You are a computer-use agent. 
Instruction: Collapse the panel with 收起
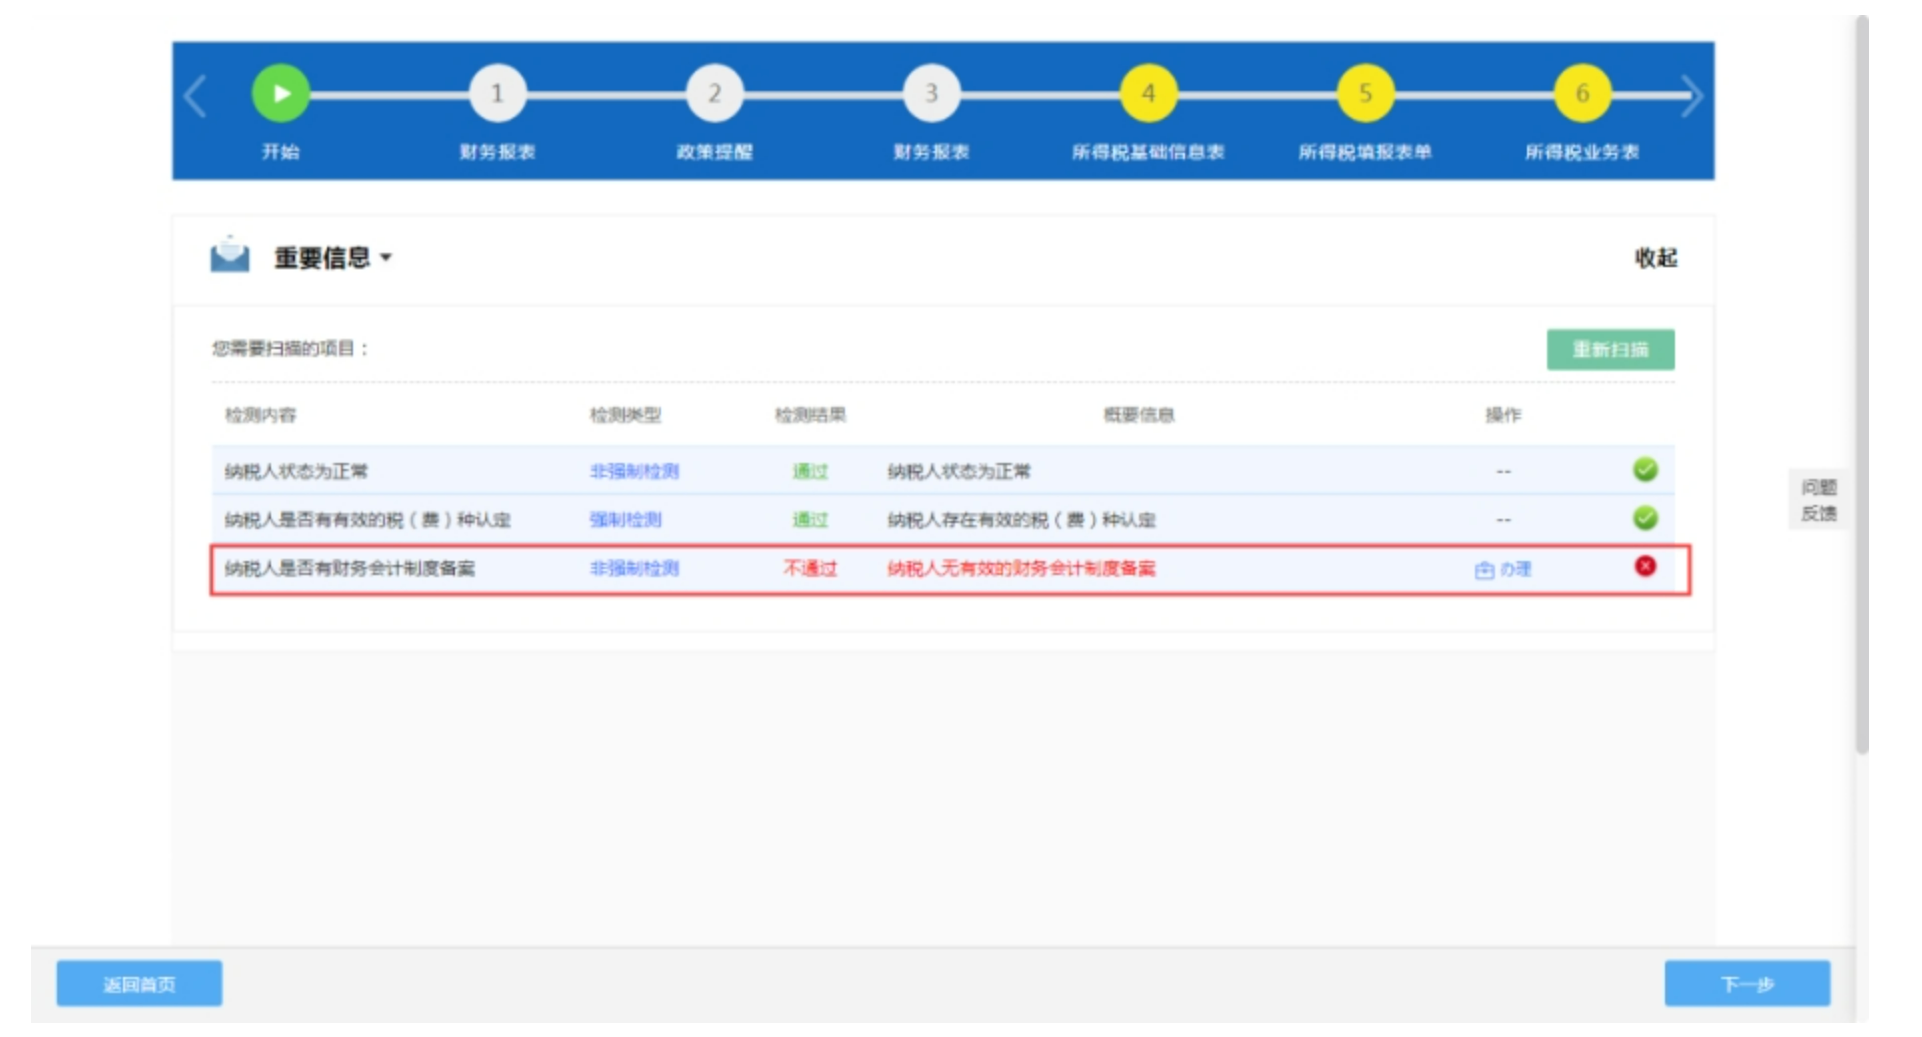tap(1656, 258)
